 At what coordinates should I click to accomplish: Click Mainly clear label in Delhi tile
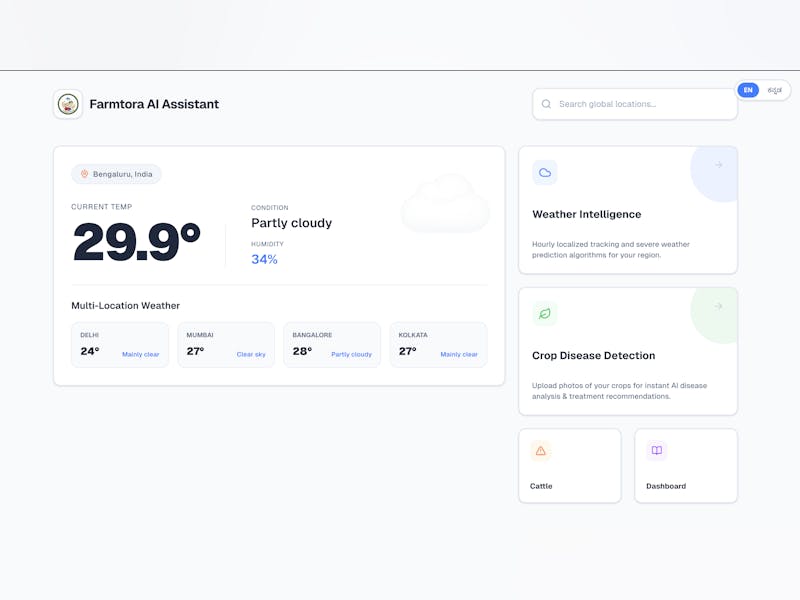point(140,354)
